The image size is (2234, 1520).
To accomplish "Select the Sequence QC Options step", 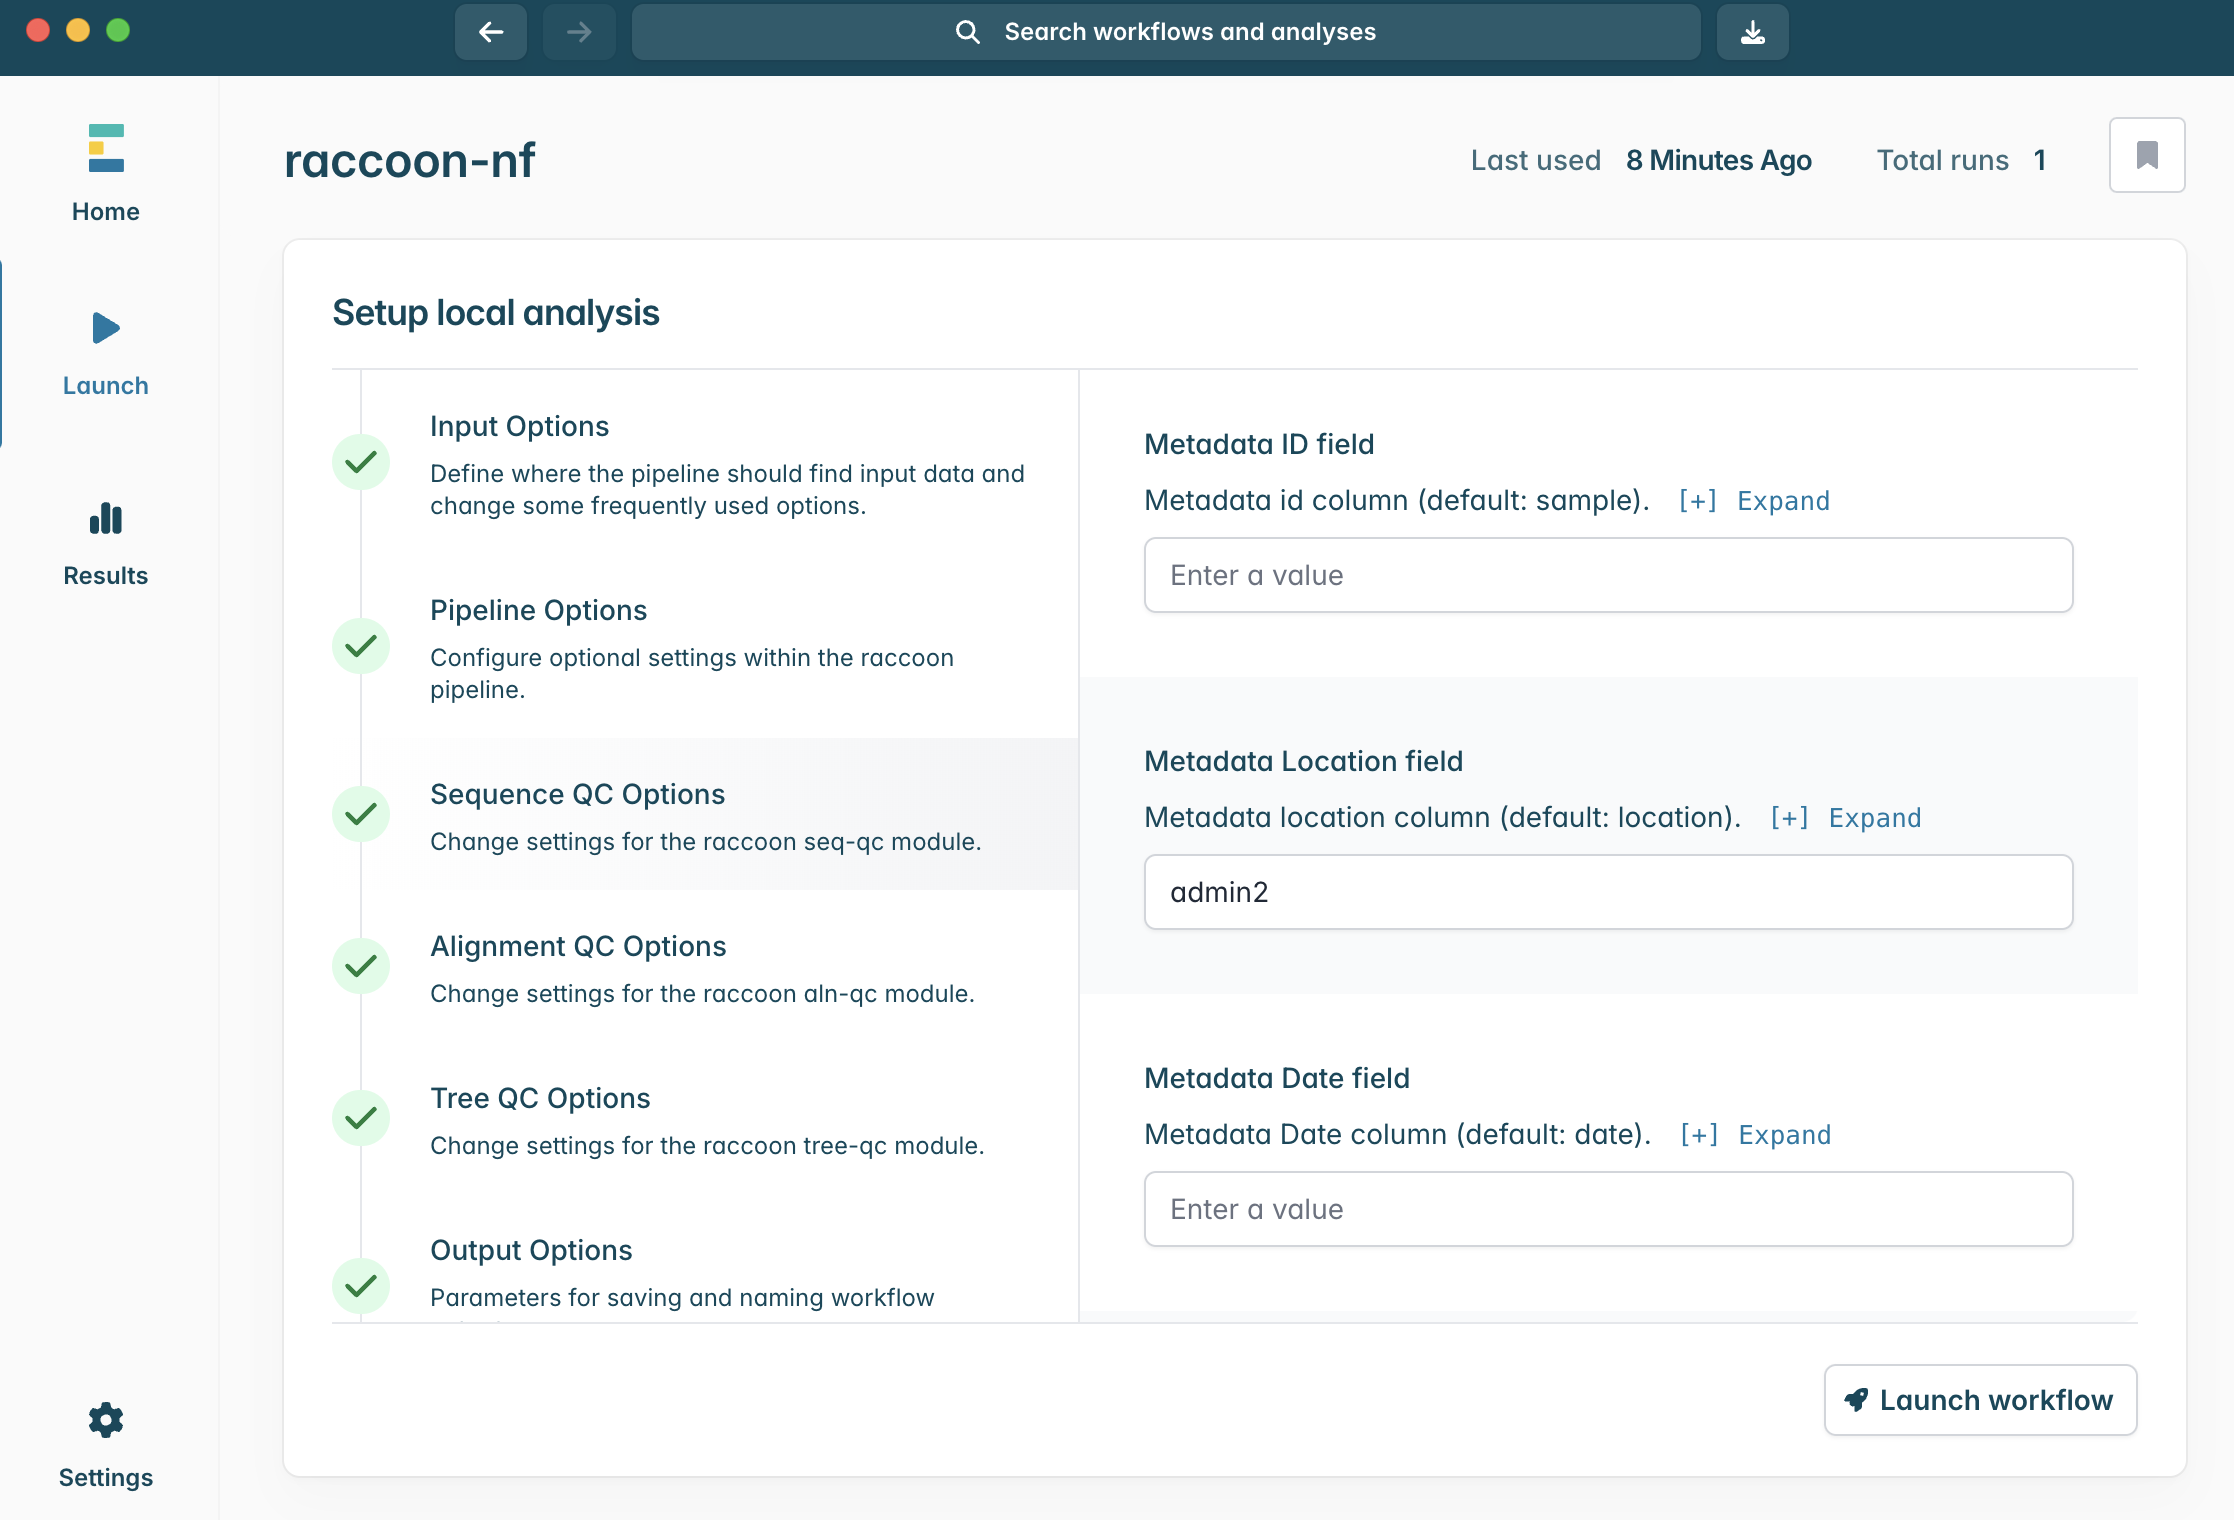I will coord(578,794).
